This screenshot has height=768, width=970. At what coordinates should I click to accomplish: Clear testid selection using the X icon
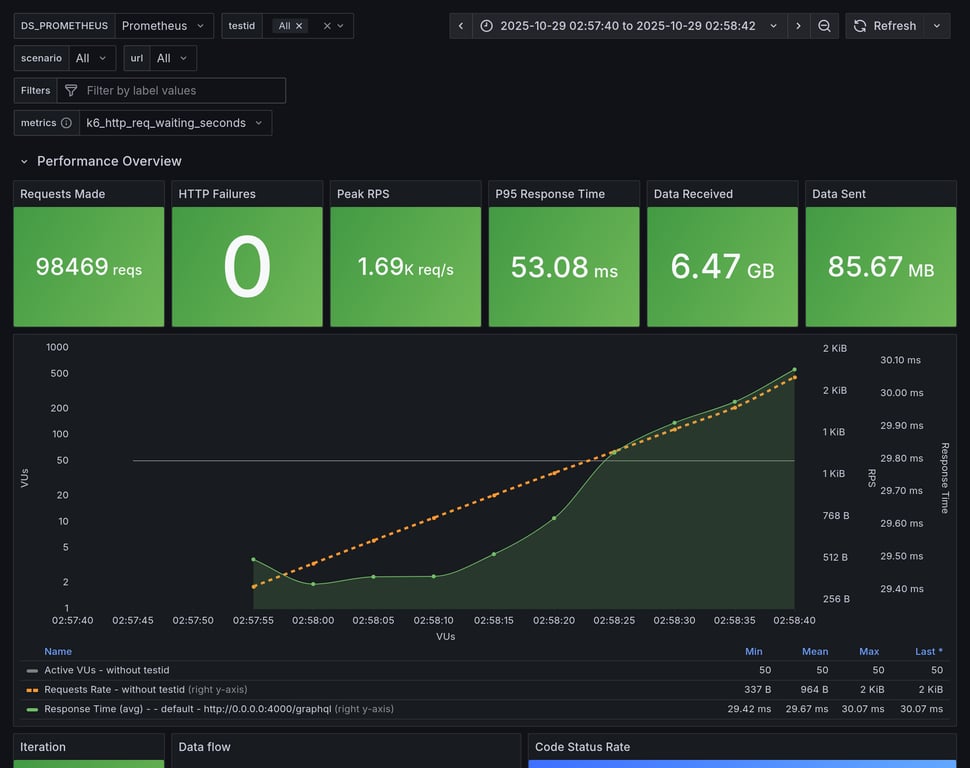pyautogui.click(x=327, y=26)
